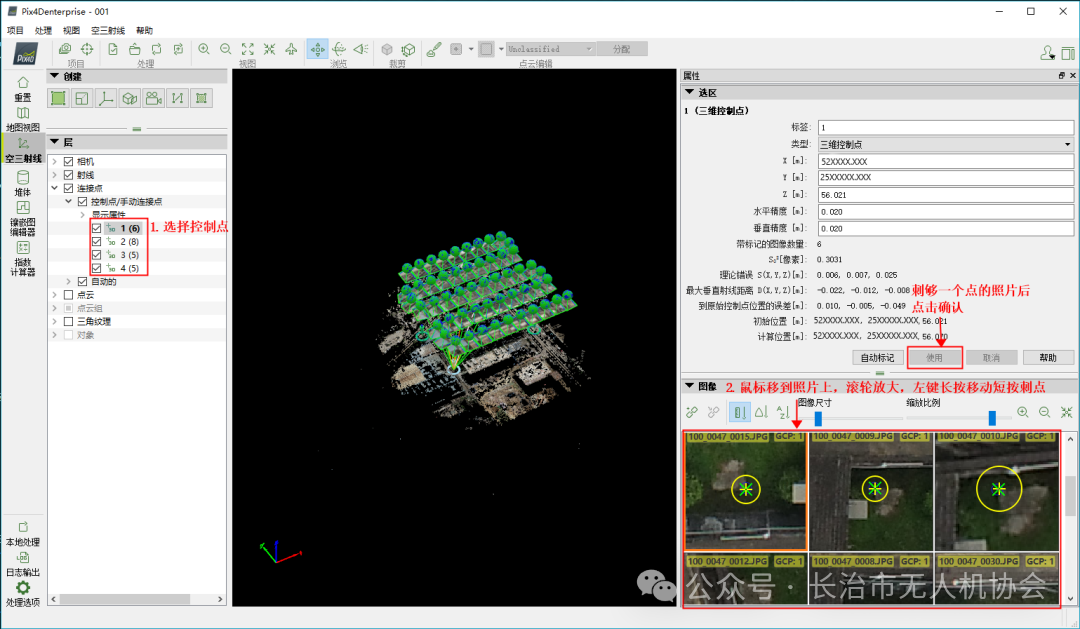Click the zoom out magnifier in the view toolbar
The image size is (1080, 629).
click(x=225, y=49)
